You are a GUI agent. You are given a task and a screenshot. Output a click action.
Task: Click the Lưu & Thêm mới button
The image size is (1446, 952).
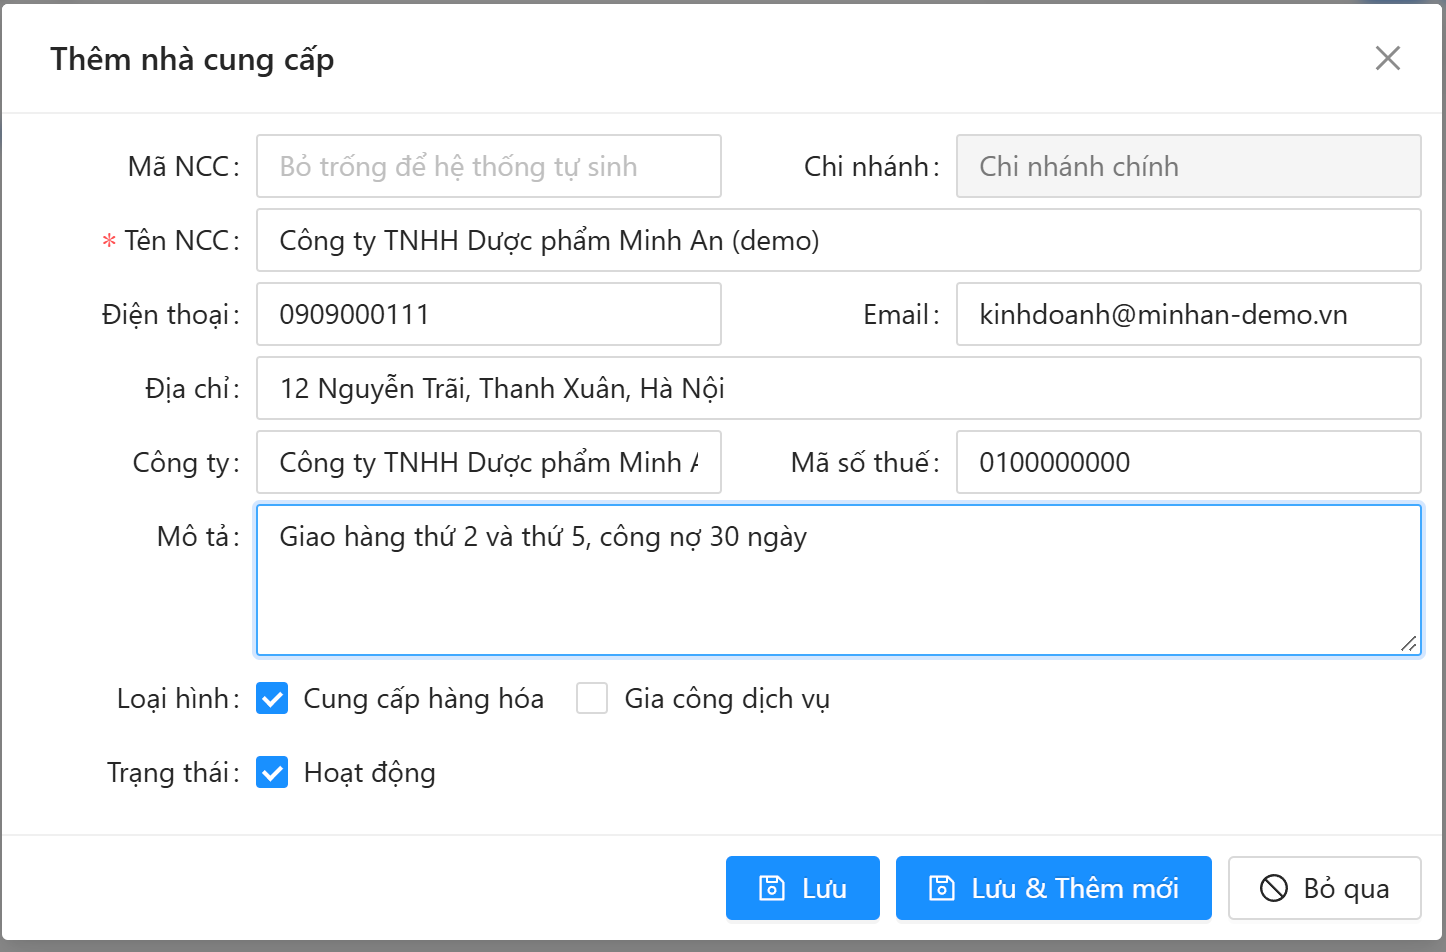click(1054, 888)
